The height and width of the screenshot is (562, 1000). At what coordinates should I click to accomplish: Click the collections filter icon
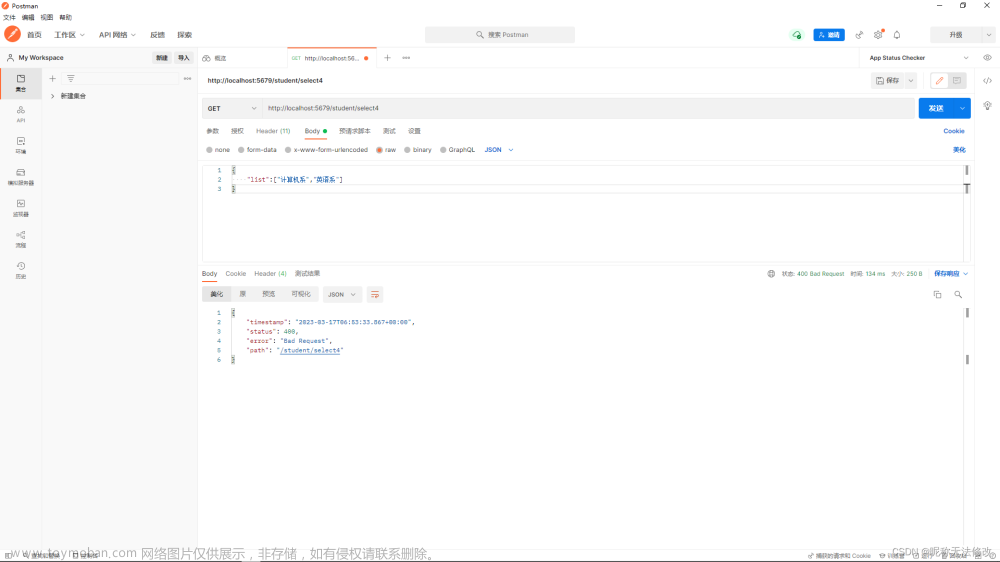[x=71, y=78]
